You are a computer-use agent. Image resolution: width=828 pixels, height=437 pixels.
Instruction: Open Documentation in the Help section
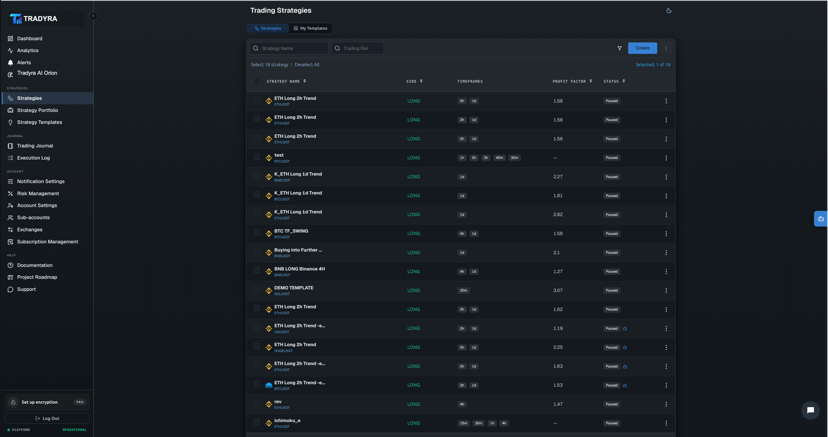point(35,265)
